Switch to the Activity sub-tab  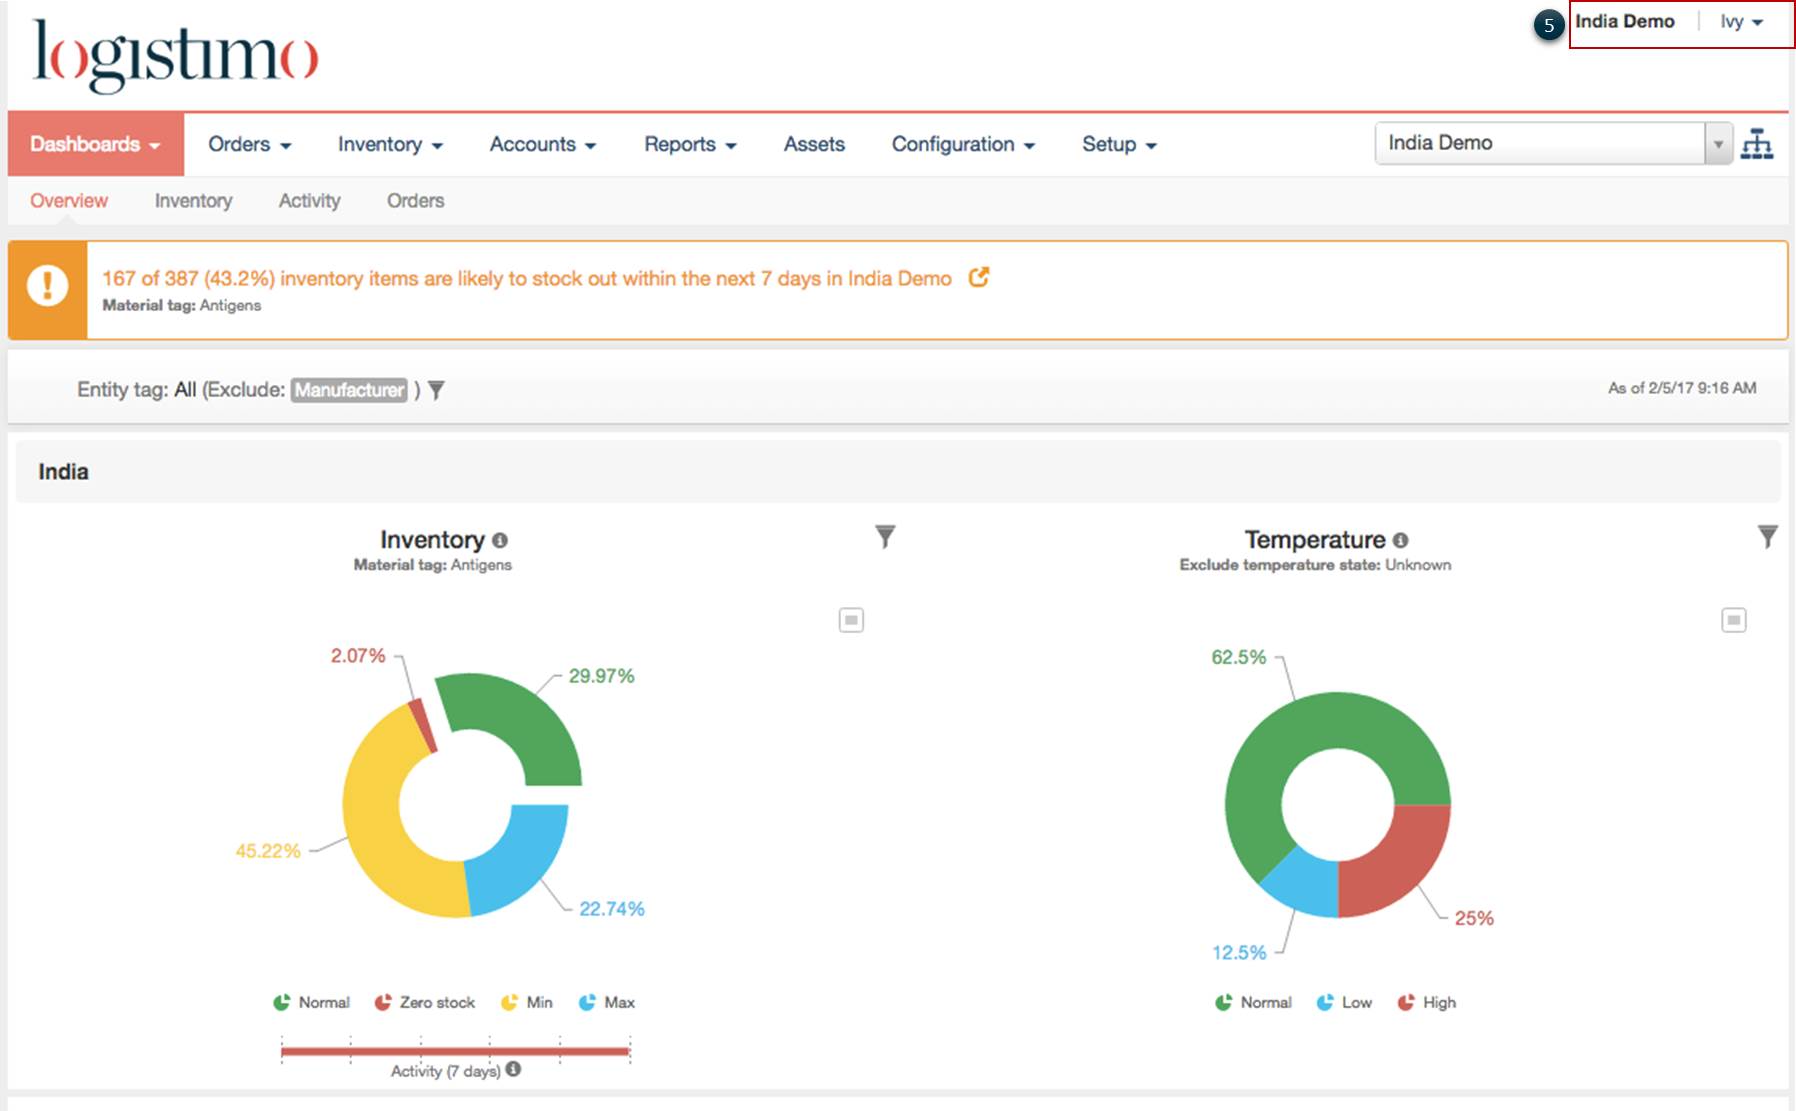tap(310, 200)
